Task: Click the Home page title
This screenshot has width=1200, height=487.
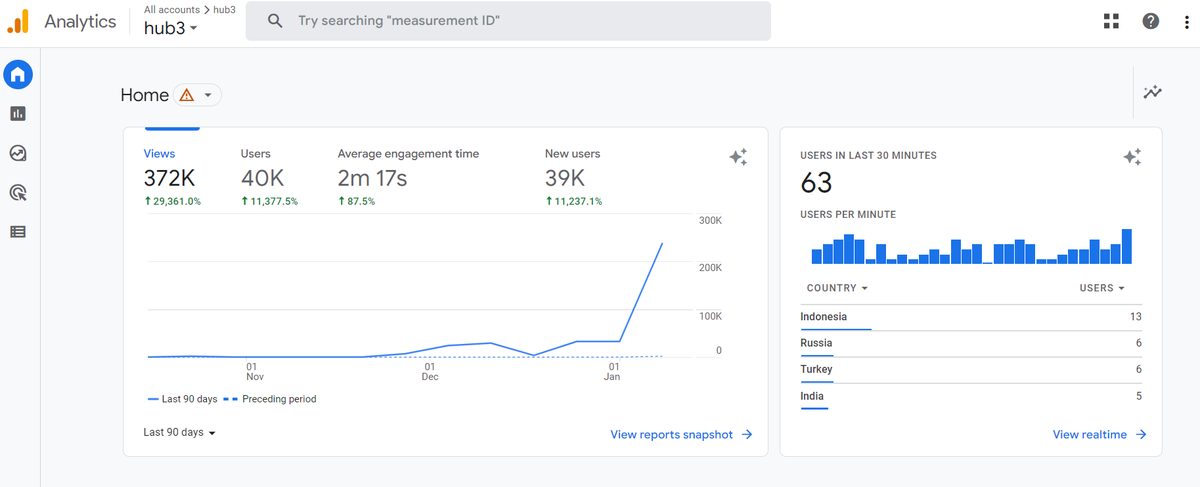Action: click(145, 95)
